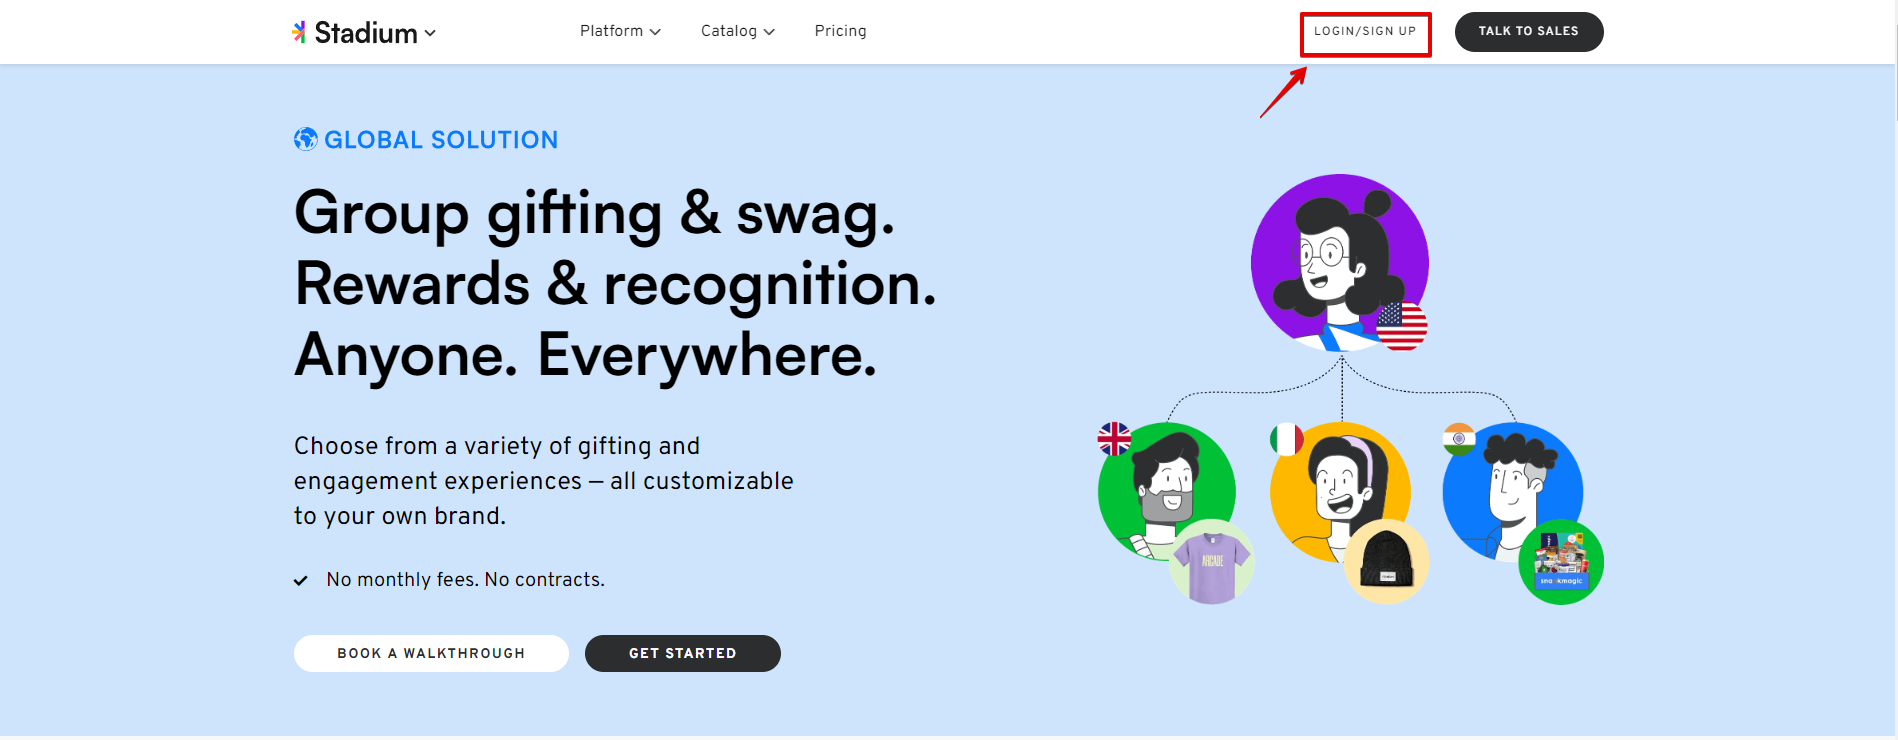Click the GET STARTED button

tap(682, 653)
